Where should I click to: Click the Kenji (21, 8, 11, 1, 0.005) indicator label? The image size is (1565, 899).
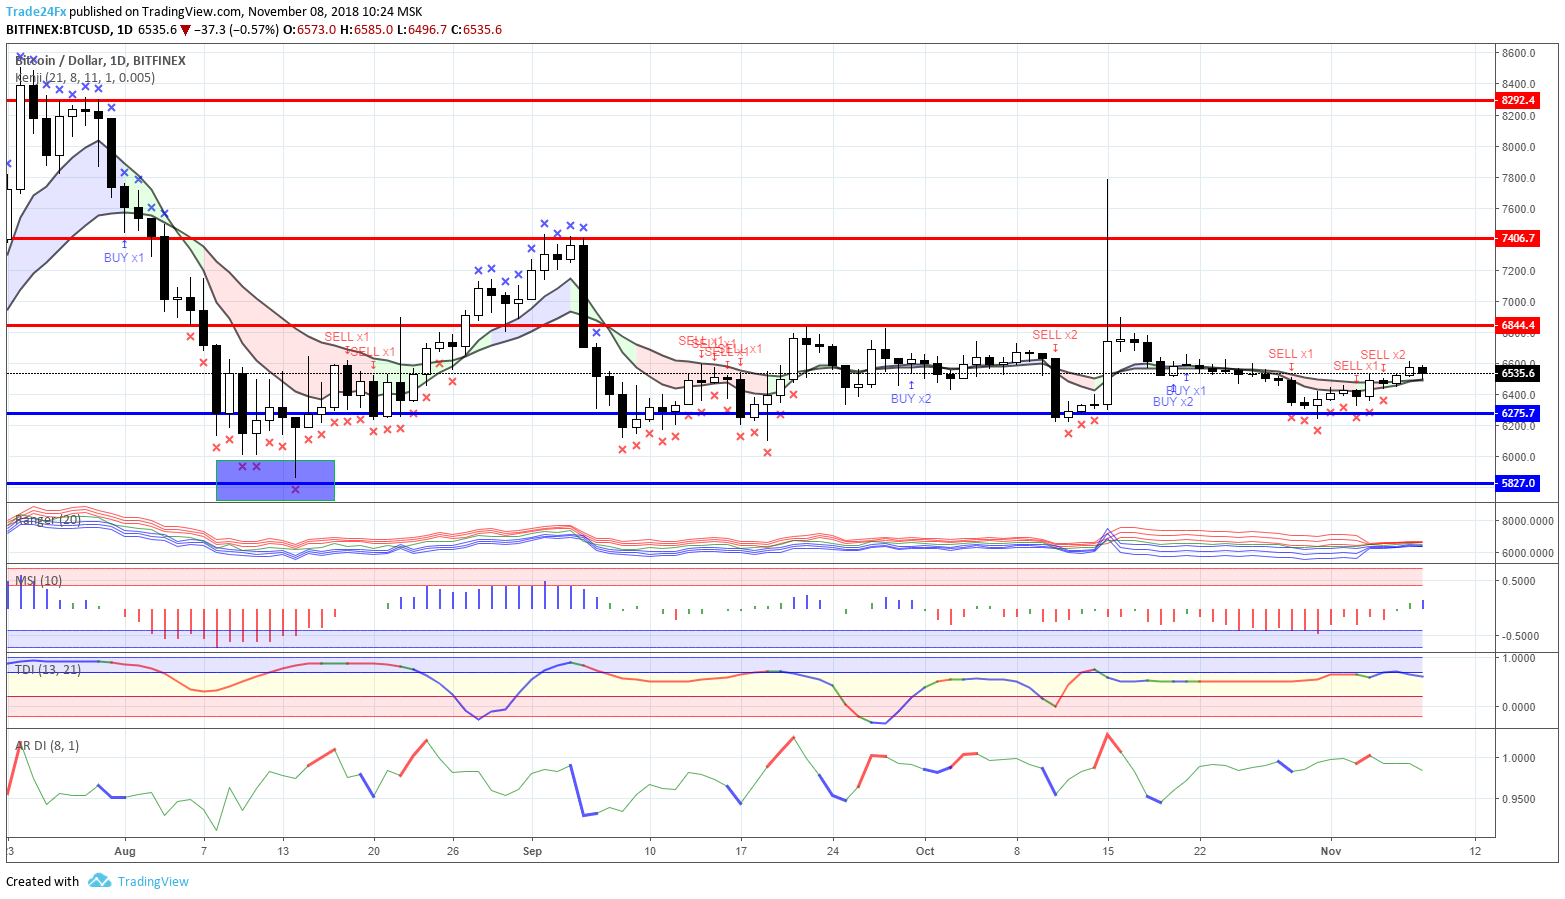click(x=85, y=77)
